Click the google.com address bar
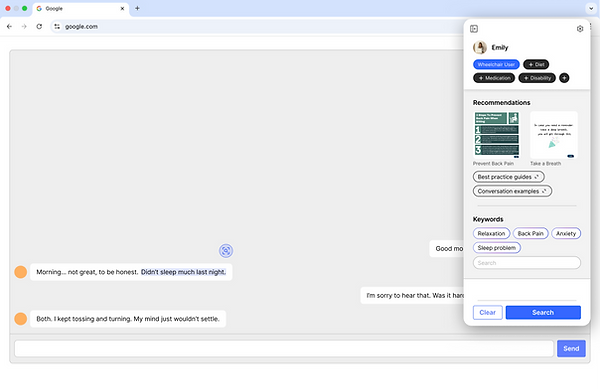Viewport: 600px width, 389px height. 256,26
